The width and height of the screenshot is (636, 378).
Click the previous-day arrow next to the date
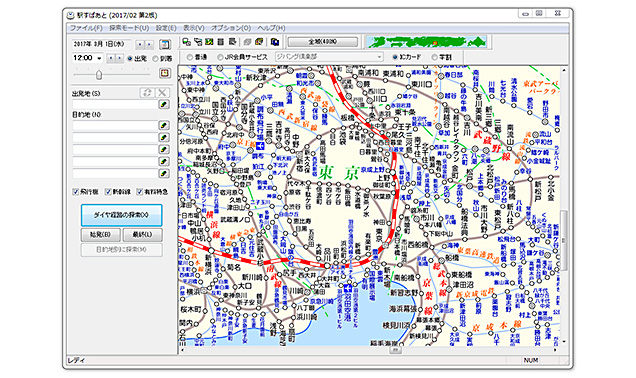[140, 44]
